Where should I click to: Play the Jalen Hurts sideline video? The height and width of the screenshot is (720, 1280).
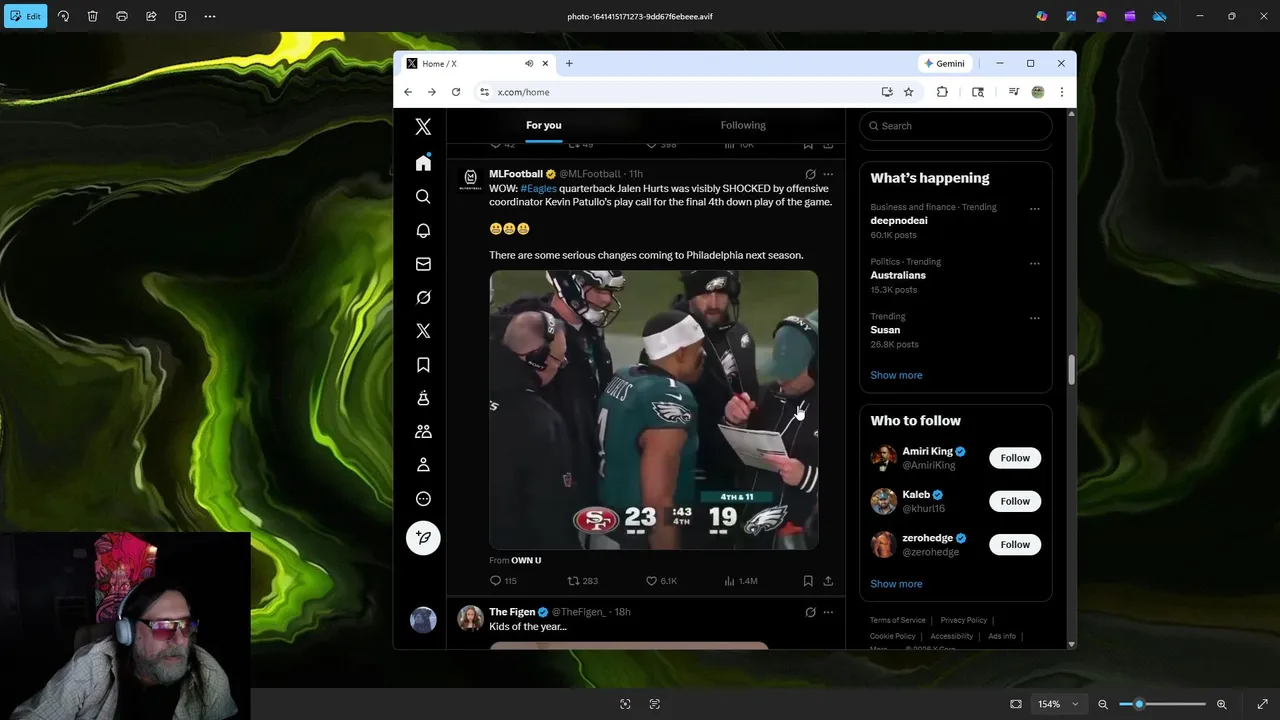click(654, 410)
